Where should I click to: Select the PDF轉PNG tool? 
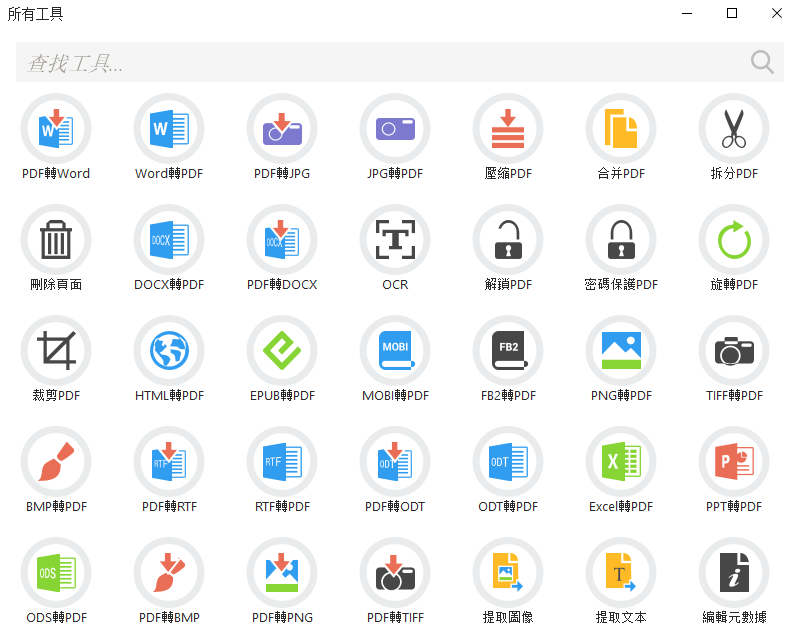coord(282,572)
